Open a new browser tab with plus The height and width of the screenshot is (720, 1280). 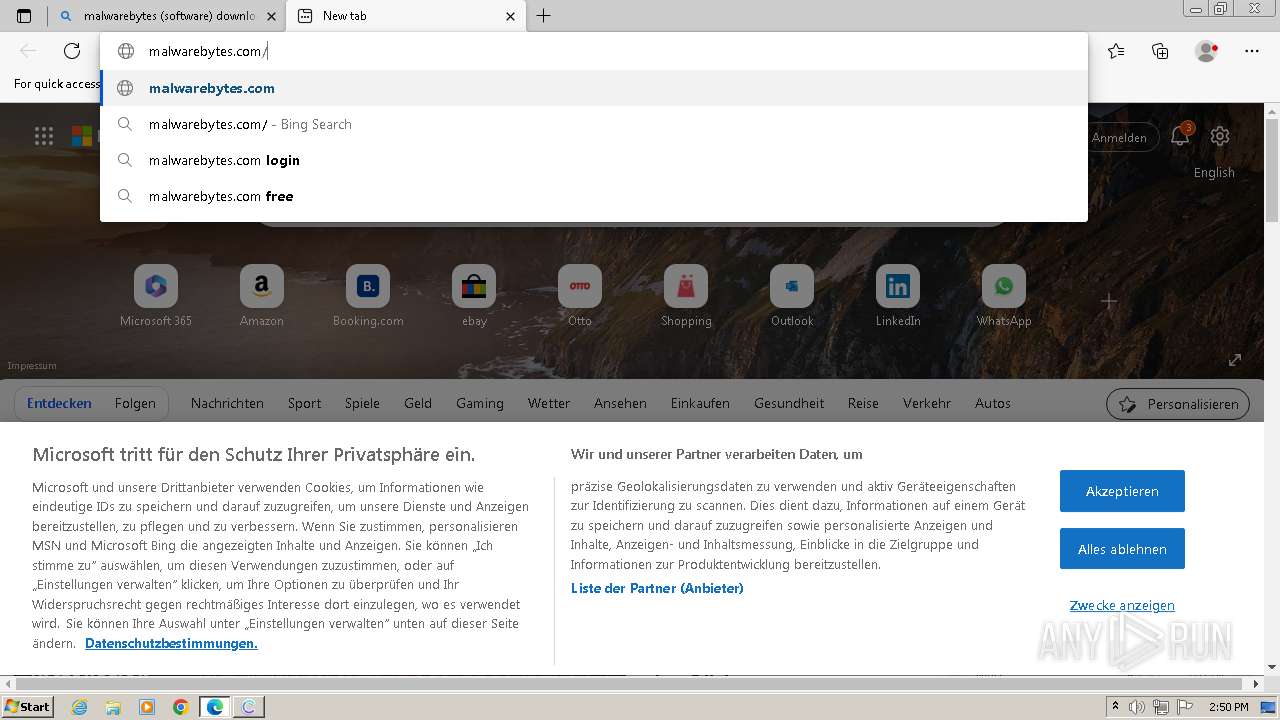coord(544,16)
